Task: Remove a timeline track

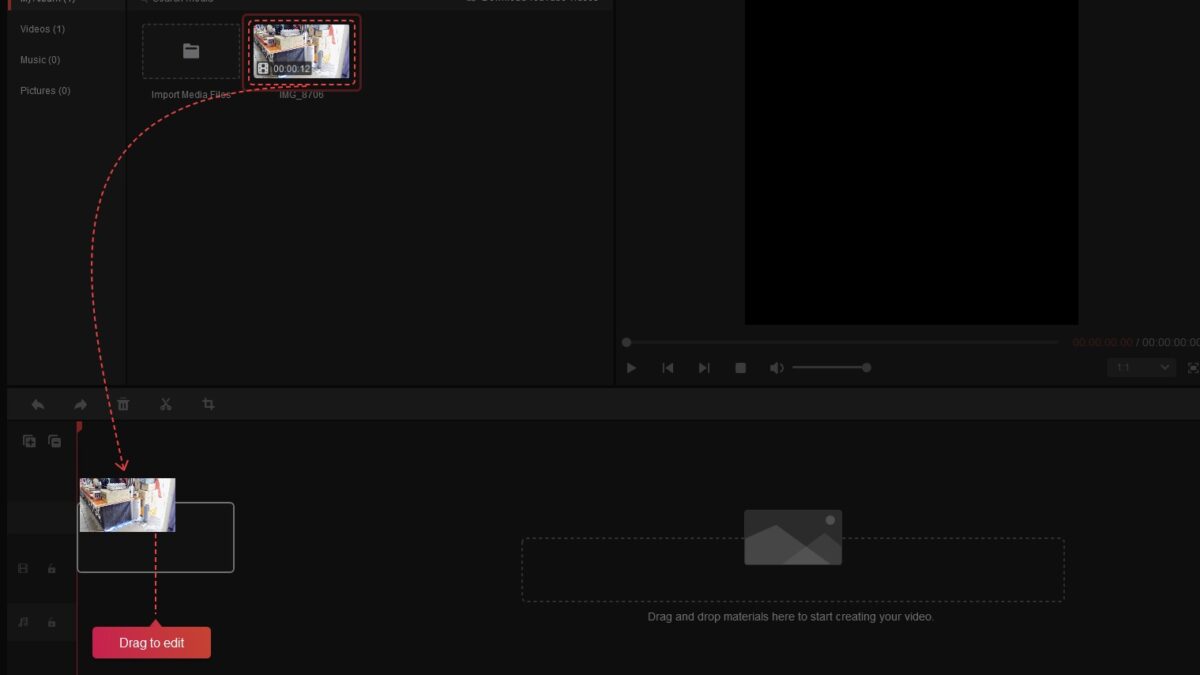Action: click(x=55, y=441)
